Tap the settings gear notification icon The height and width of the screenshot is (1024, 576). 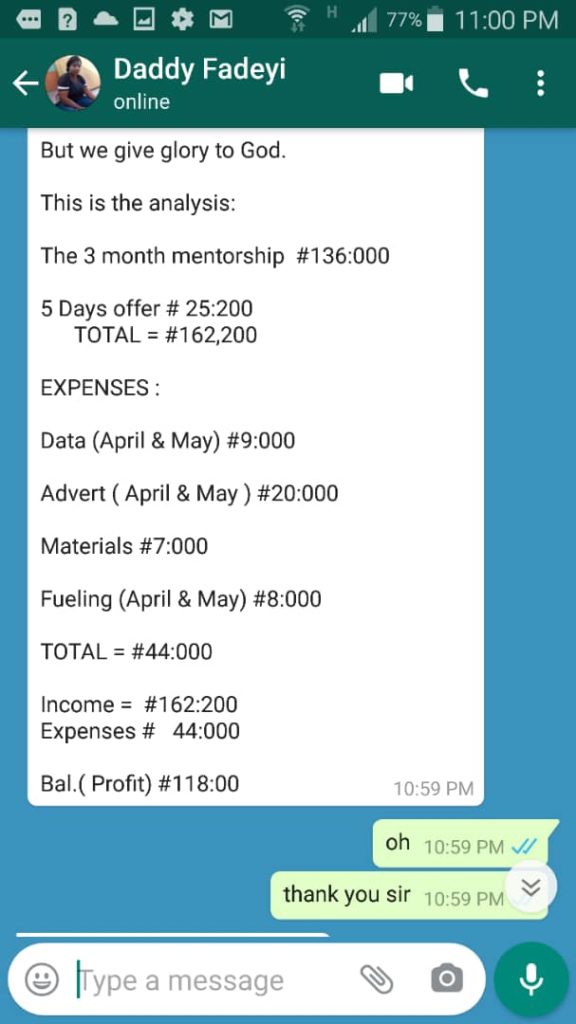click(182, 20)
